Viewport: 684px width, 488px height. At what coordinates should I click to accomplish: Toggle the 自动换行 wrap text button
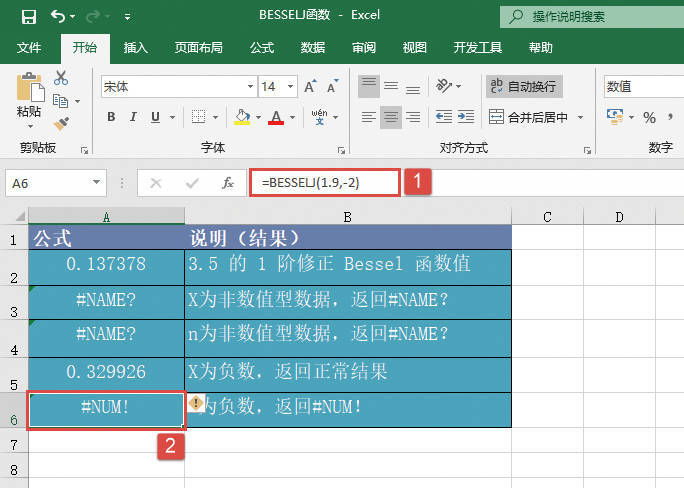coord(523,87)
